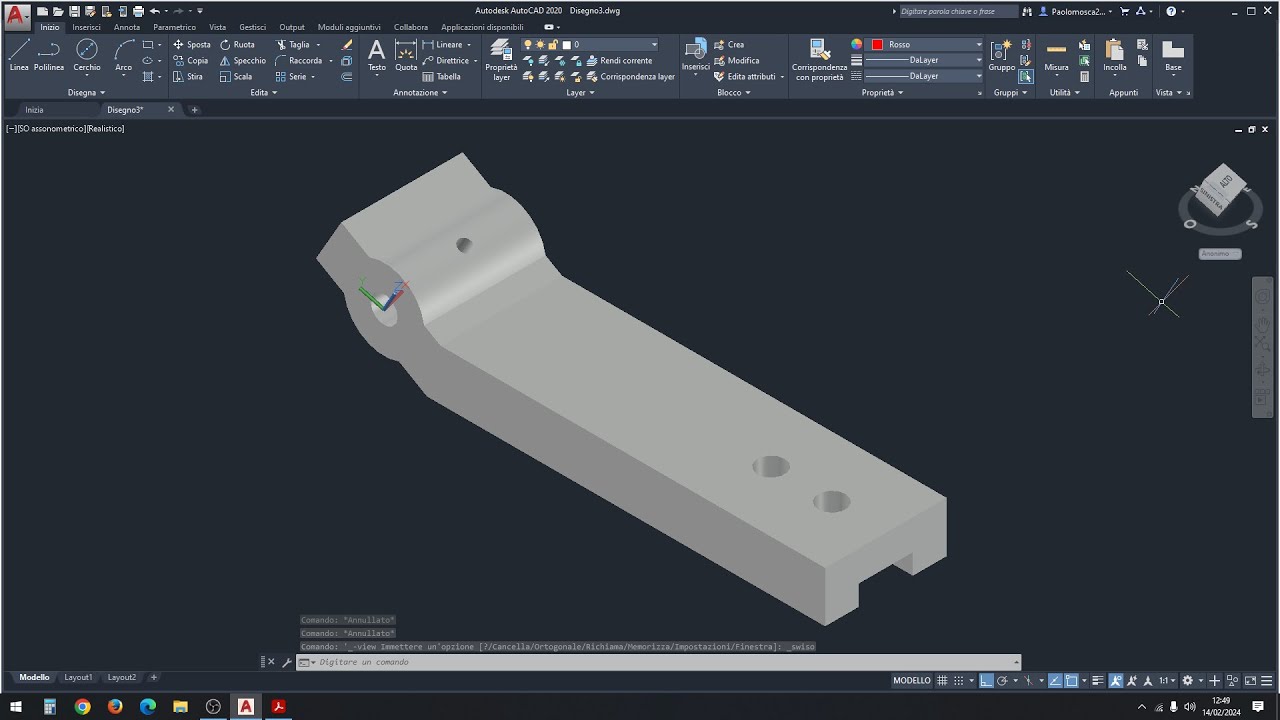1280x720 pixels.
Task: Click the Gruppo group tool
Action: pos(1001,56)
